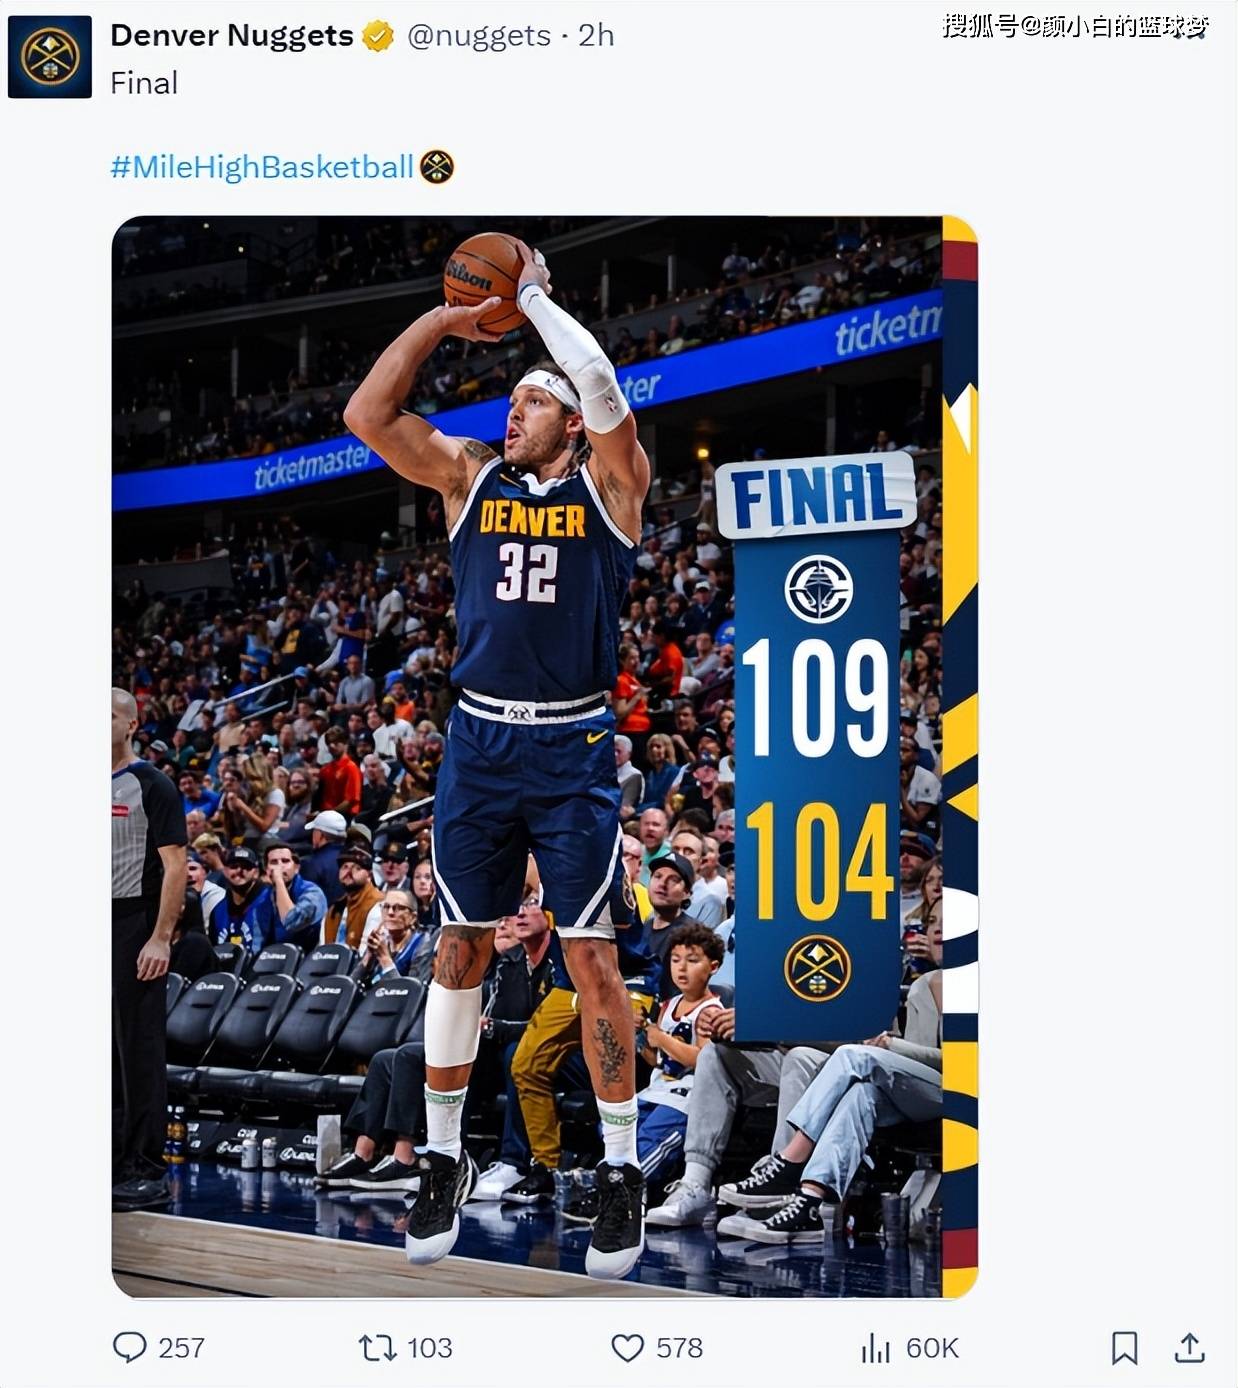Bookmark this post
Viewport: 1238px width, 1388px height.
pyautogui.click(x=1124, y=1348)
